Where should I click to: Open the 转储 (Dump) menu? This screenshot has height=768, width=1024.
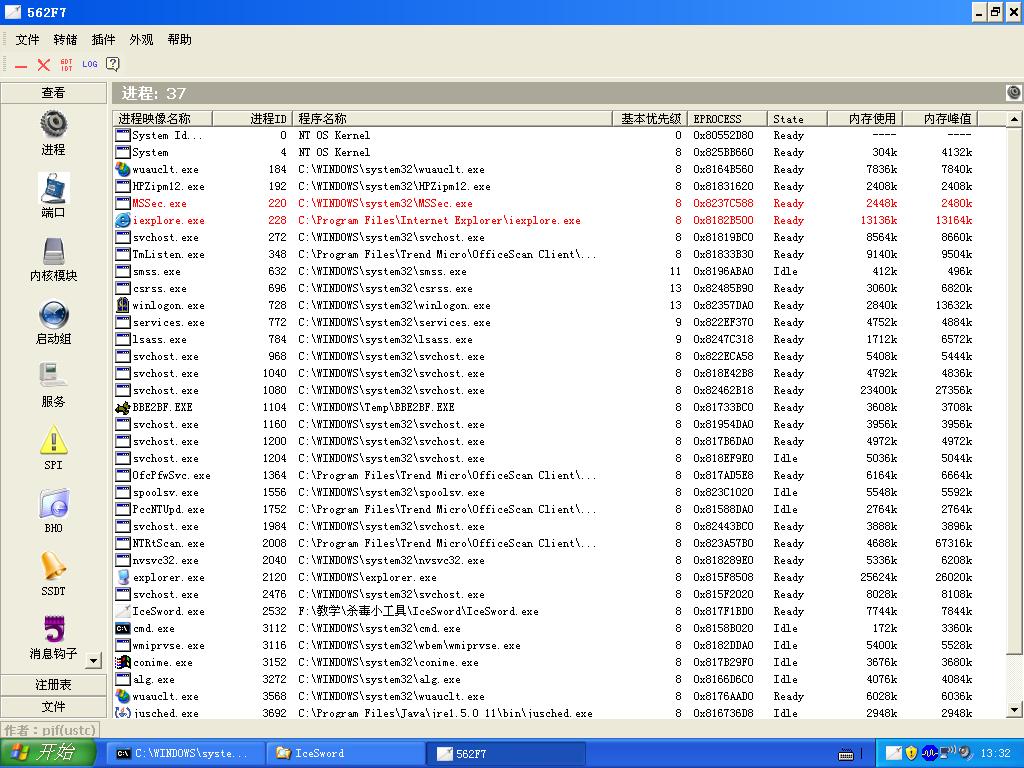(x=65, y=40)
